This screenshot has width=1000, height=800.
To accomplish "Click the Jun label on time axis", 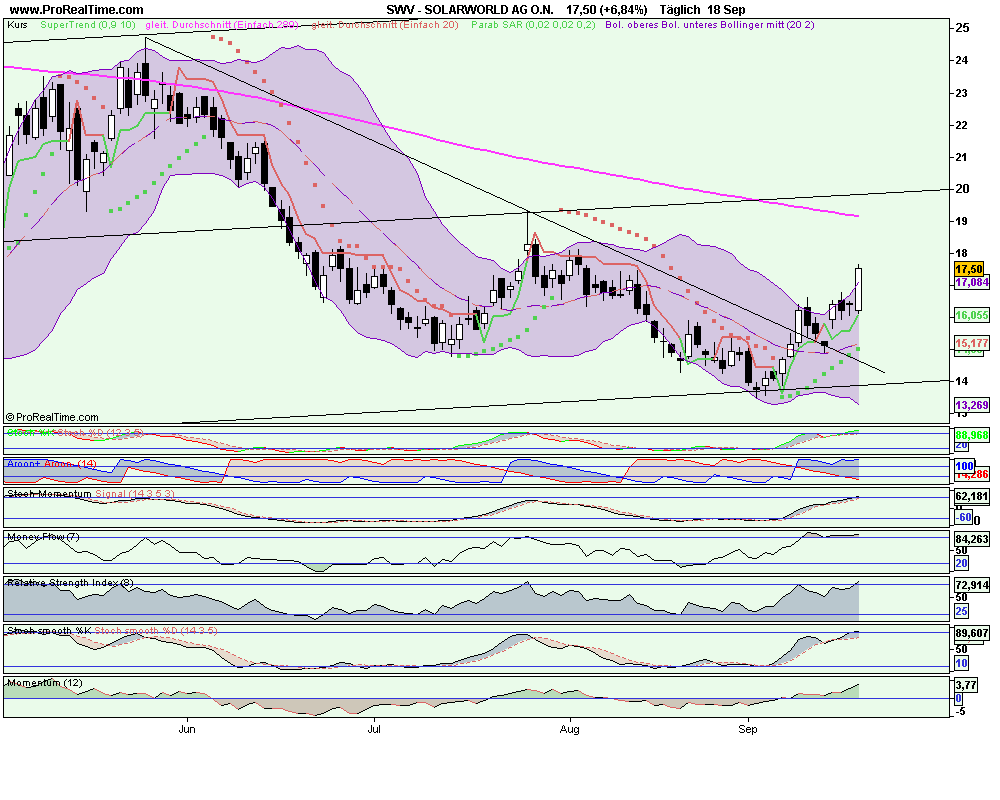I will pos(187,729).
